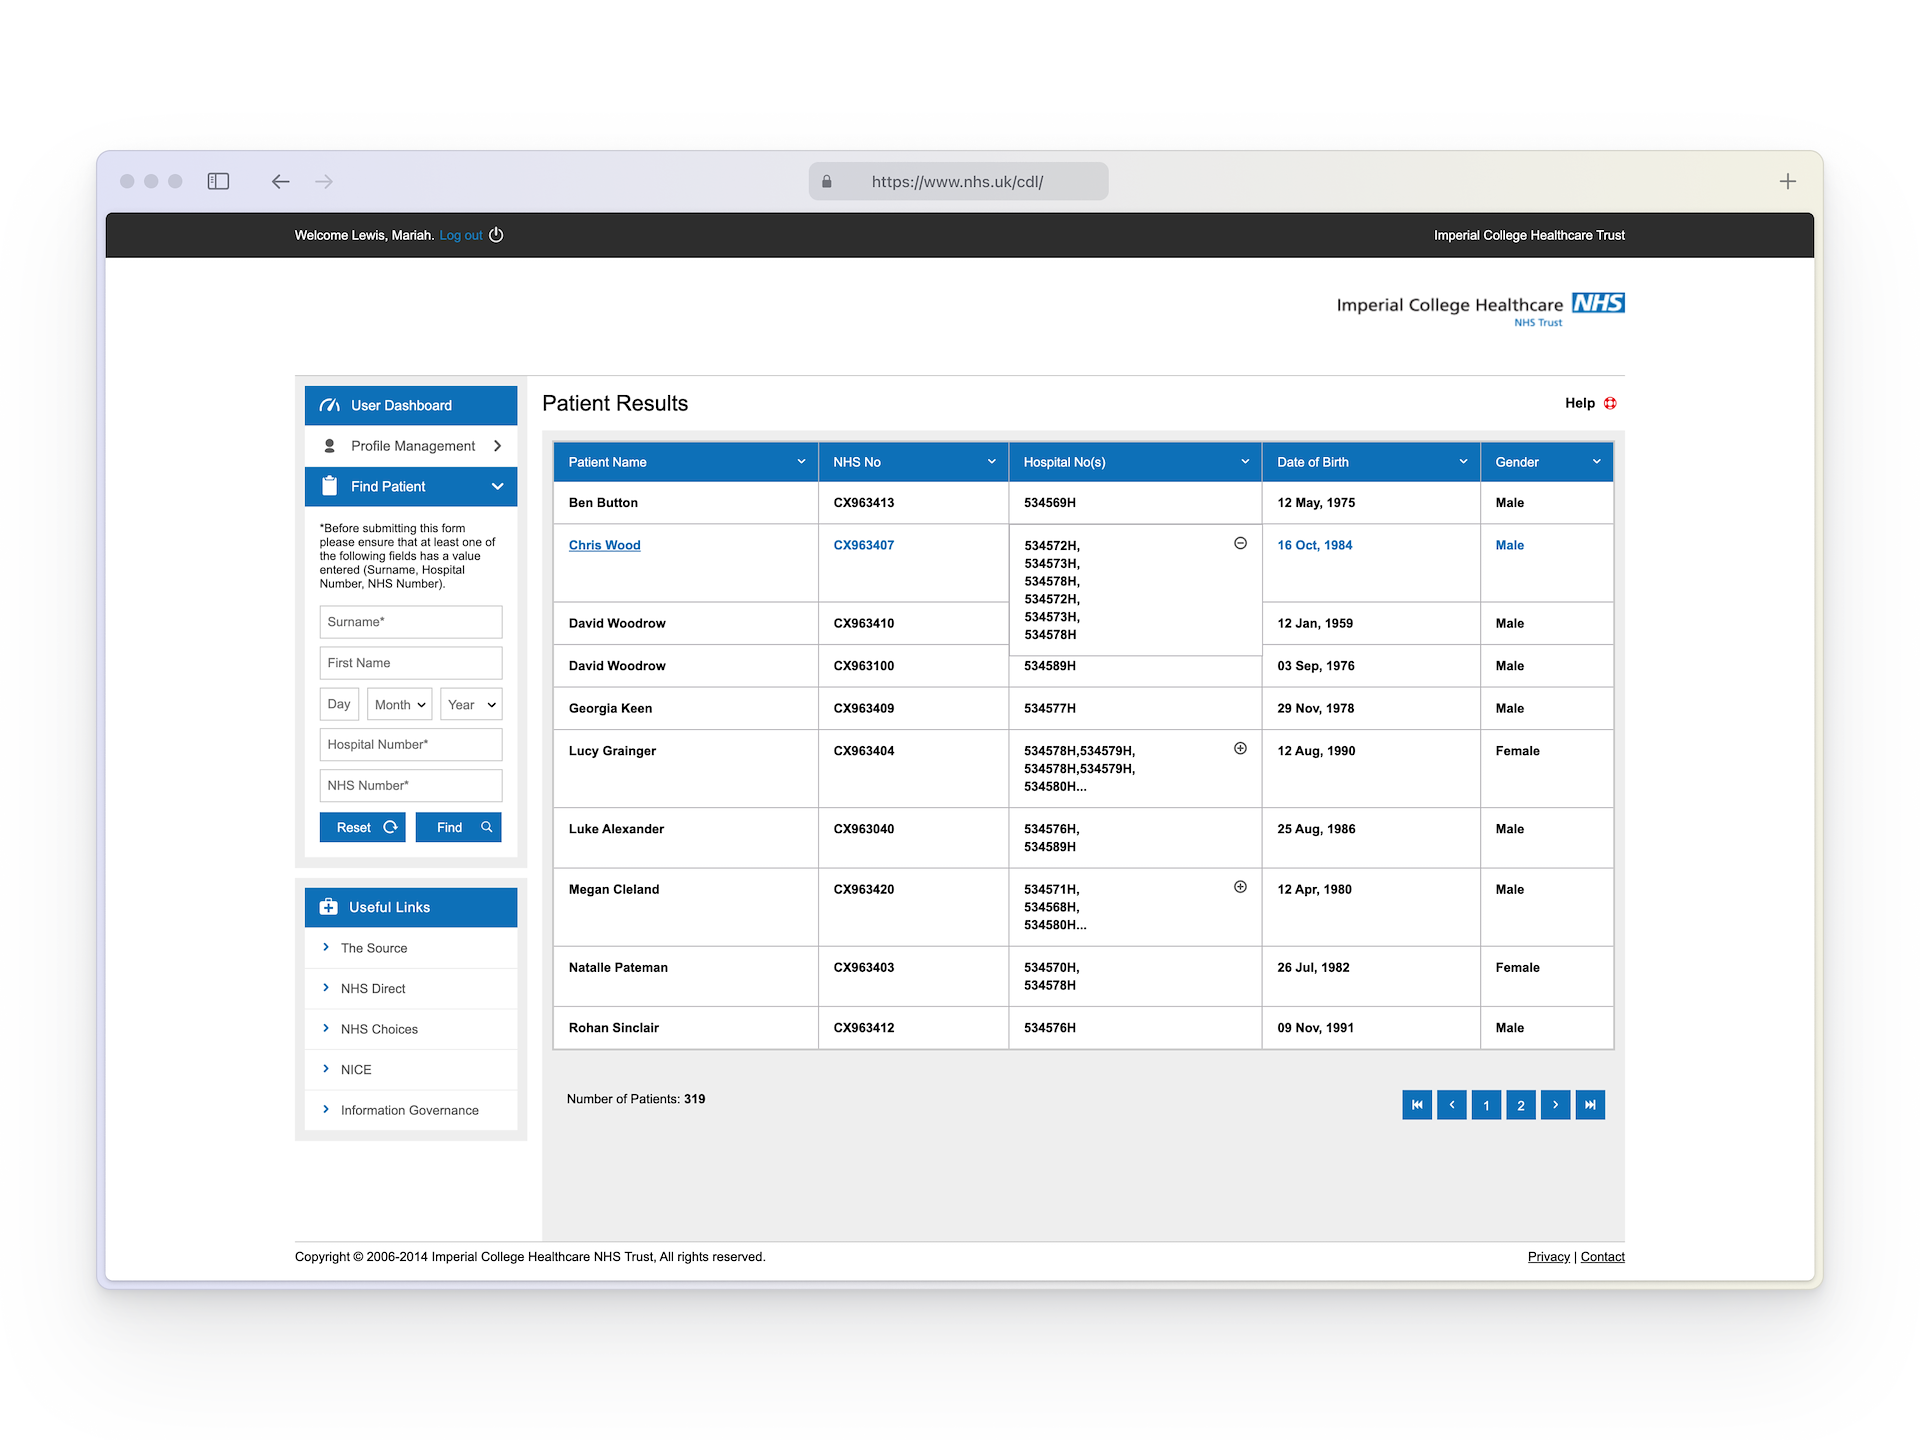
Task: Go to the previous results page arrow
Action: click(1452, 1105)
